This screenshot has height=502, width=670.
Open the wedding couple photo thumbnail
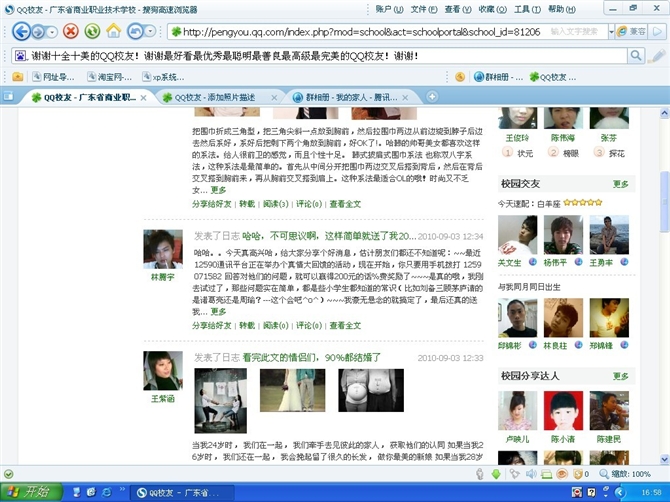(292, 390)
